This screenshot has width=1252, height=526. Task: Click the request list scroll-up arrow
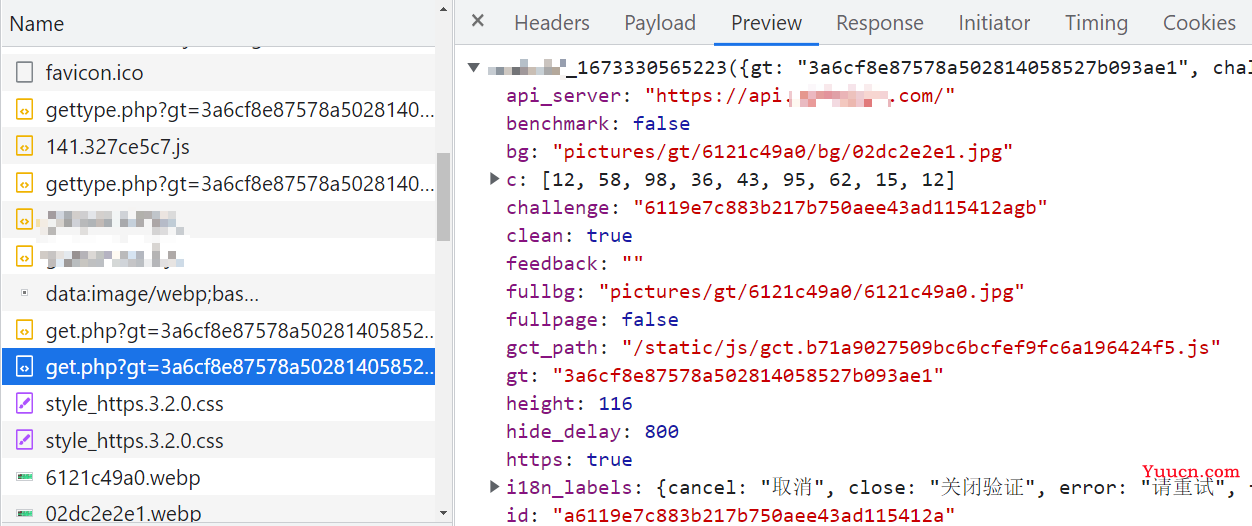[x=444, y=9]
